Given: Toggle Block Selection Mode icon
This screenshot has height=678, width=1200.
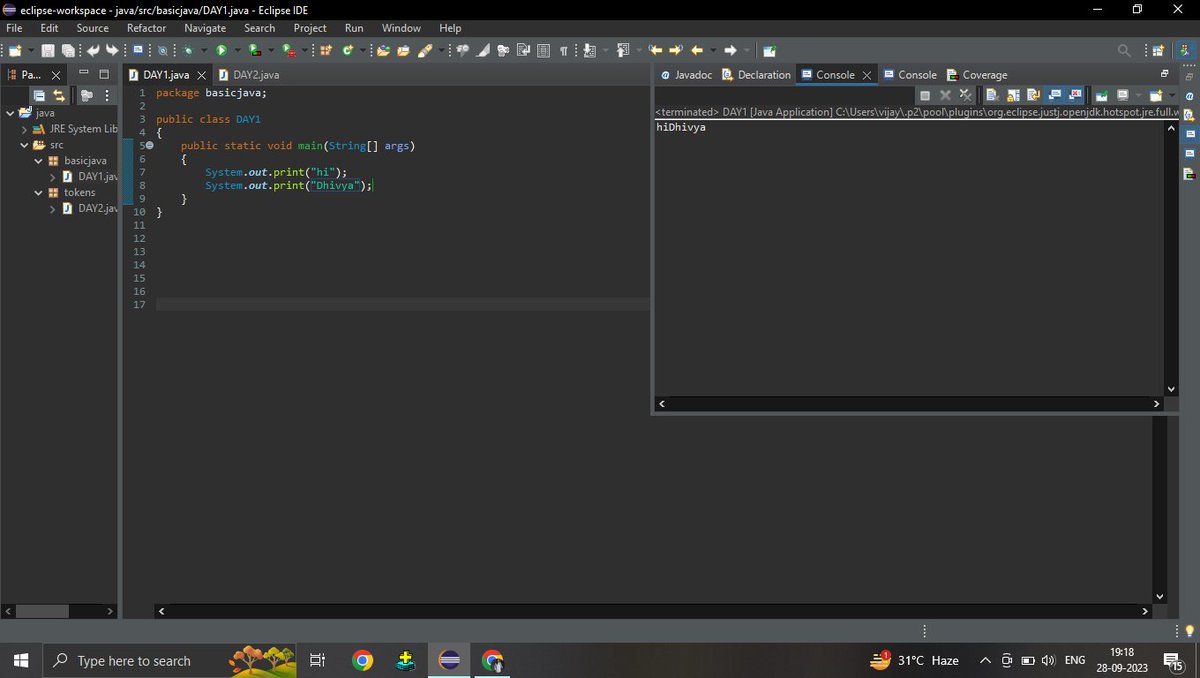Looking at the screenshot, I should click(x=543, y=50).
